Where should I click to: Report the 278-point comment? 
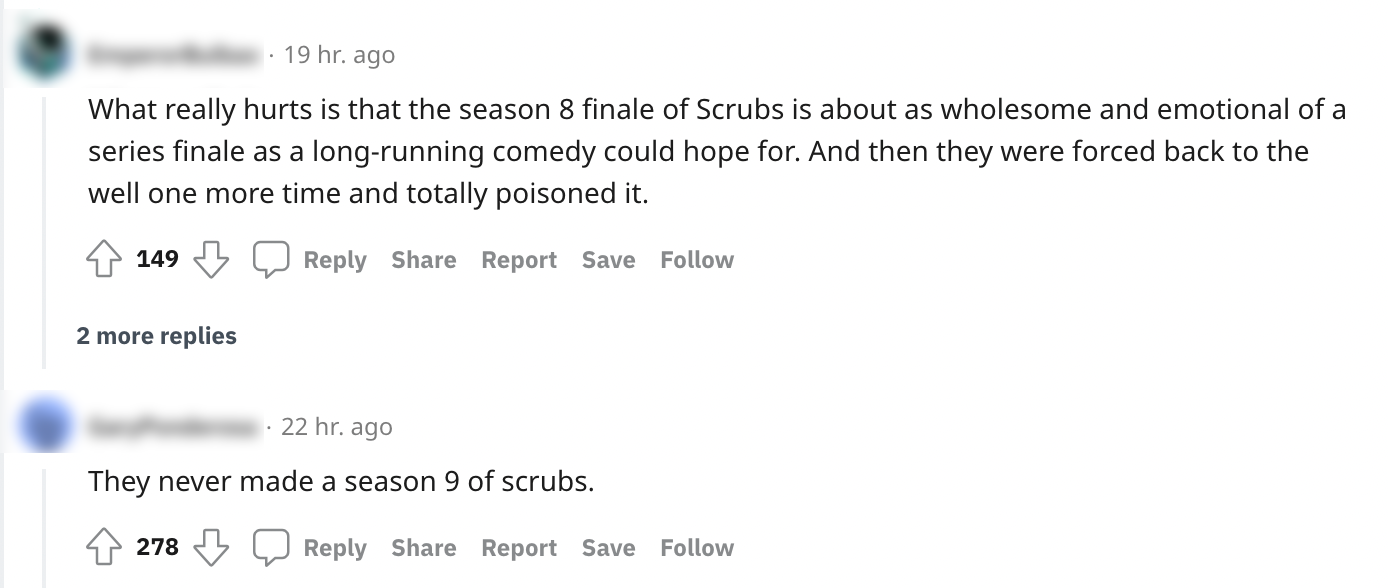click(x=518, y=548)
